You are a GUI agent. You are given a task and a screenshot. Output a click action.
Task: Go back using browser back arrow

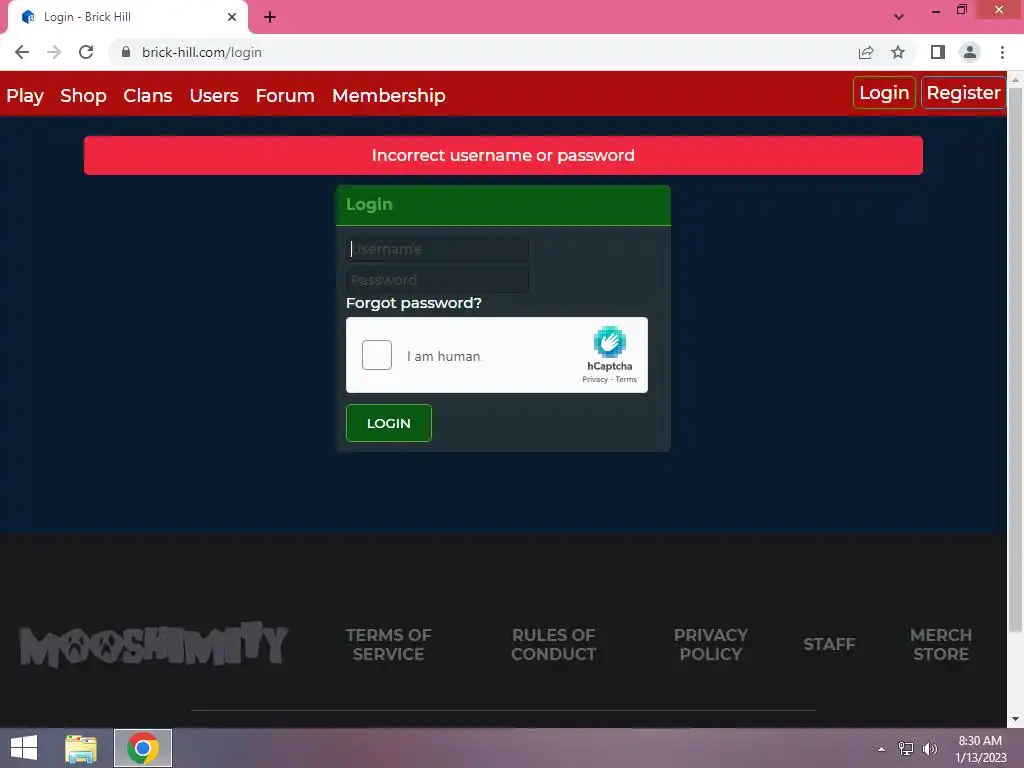(22, 52)
